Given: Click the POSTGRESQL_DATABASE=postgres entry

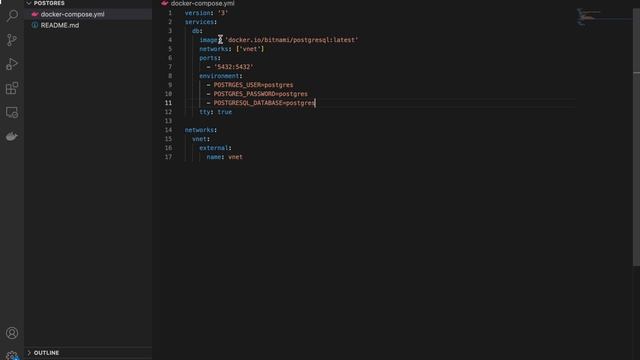Looking at the screenshot, I should (264, 103).
